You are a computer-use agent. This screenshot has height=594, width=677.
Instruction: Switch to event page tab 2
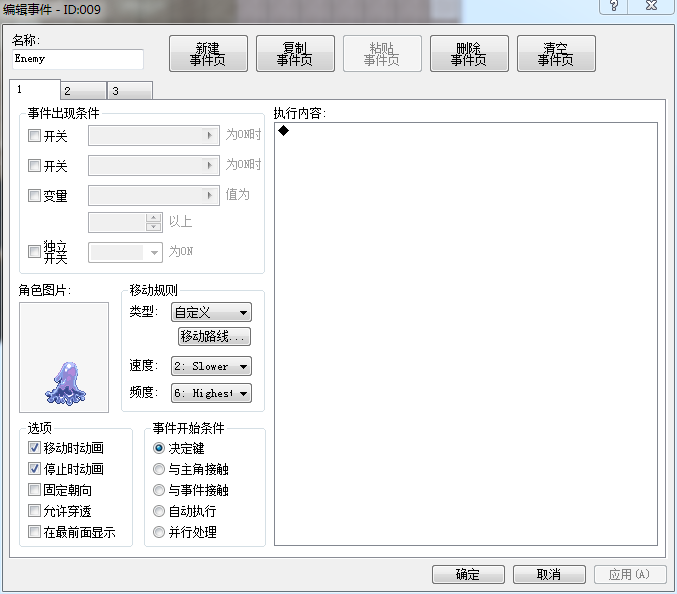pyautogui.click(x=84, y=91)
